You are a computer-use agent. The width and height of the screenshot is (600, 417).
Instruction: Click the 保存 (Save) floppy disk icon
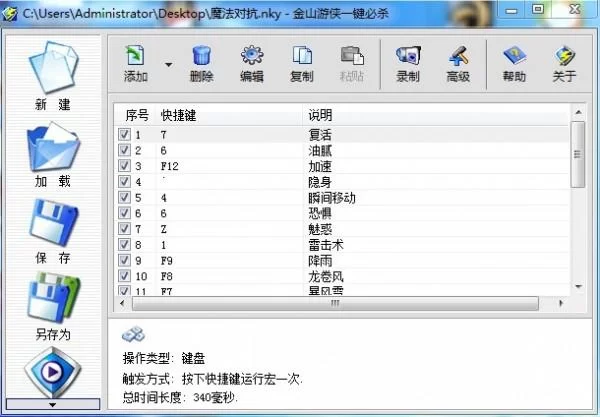54,222
